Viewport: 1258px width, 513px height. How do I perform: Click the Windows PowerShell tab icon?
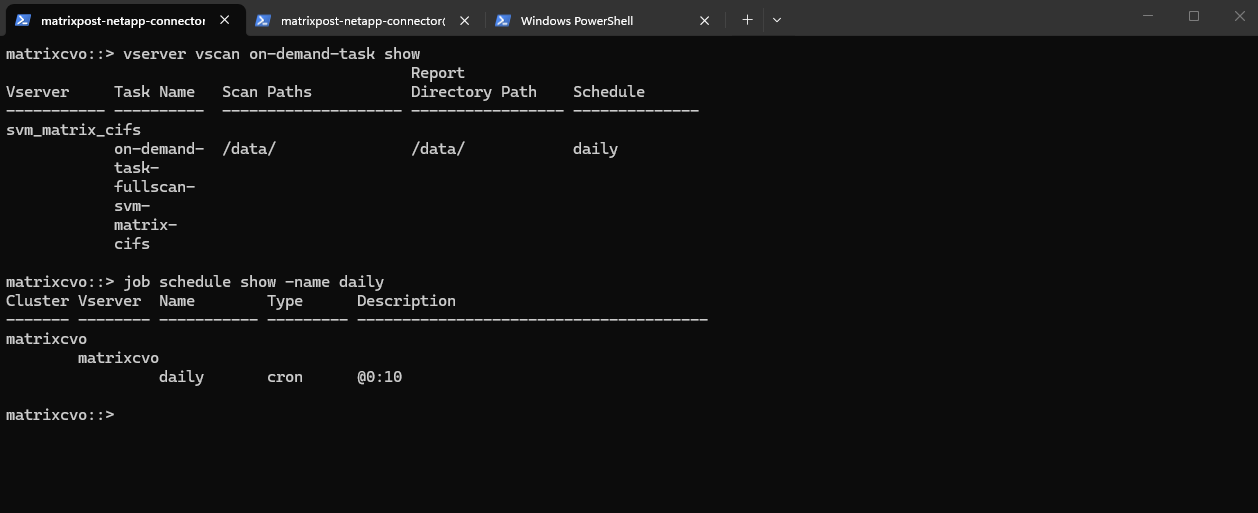[503, 20]
